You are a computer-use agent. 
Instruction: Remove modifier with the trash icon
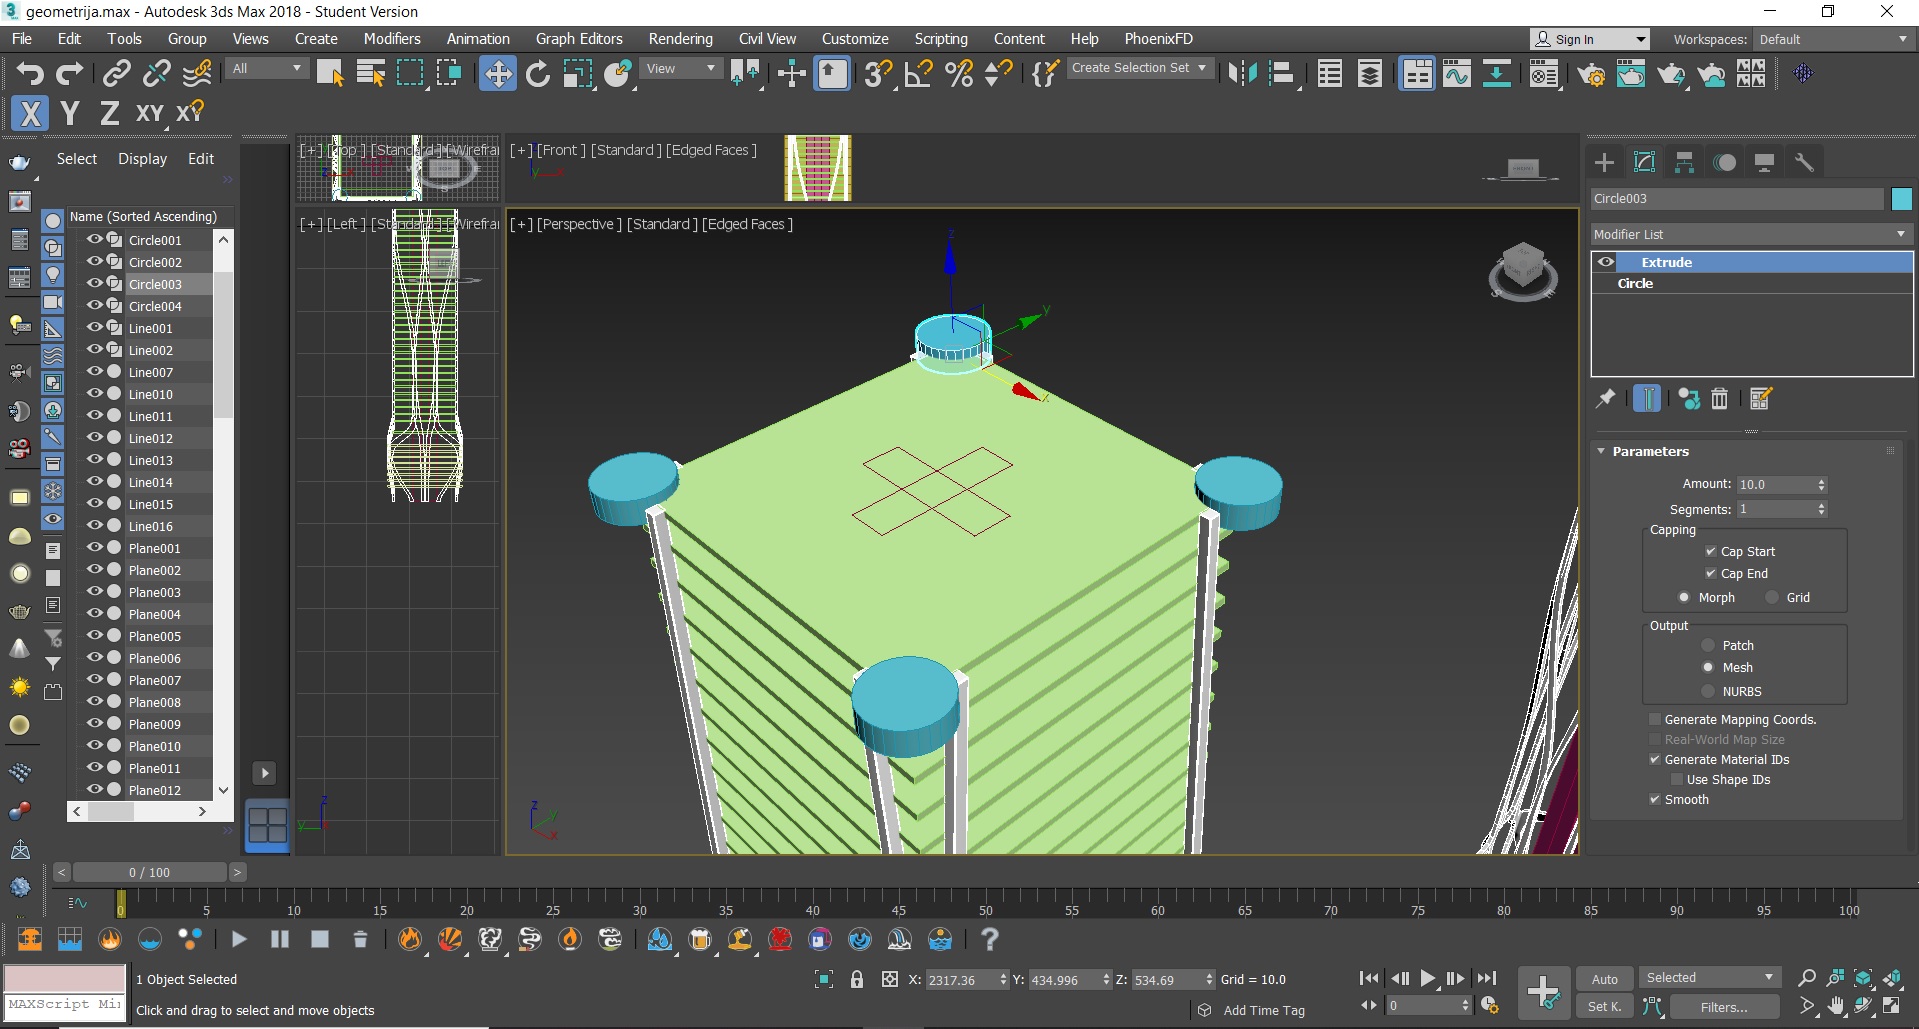(x=1719, y=399)
